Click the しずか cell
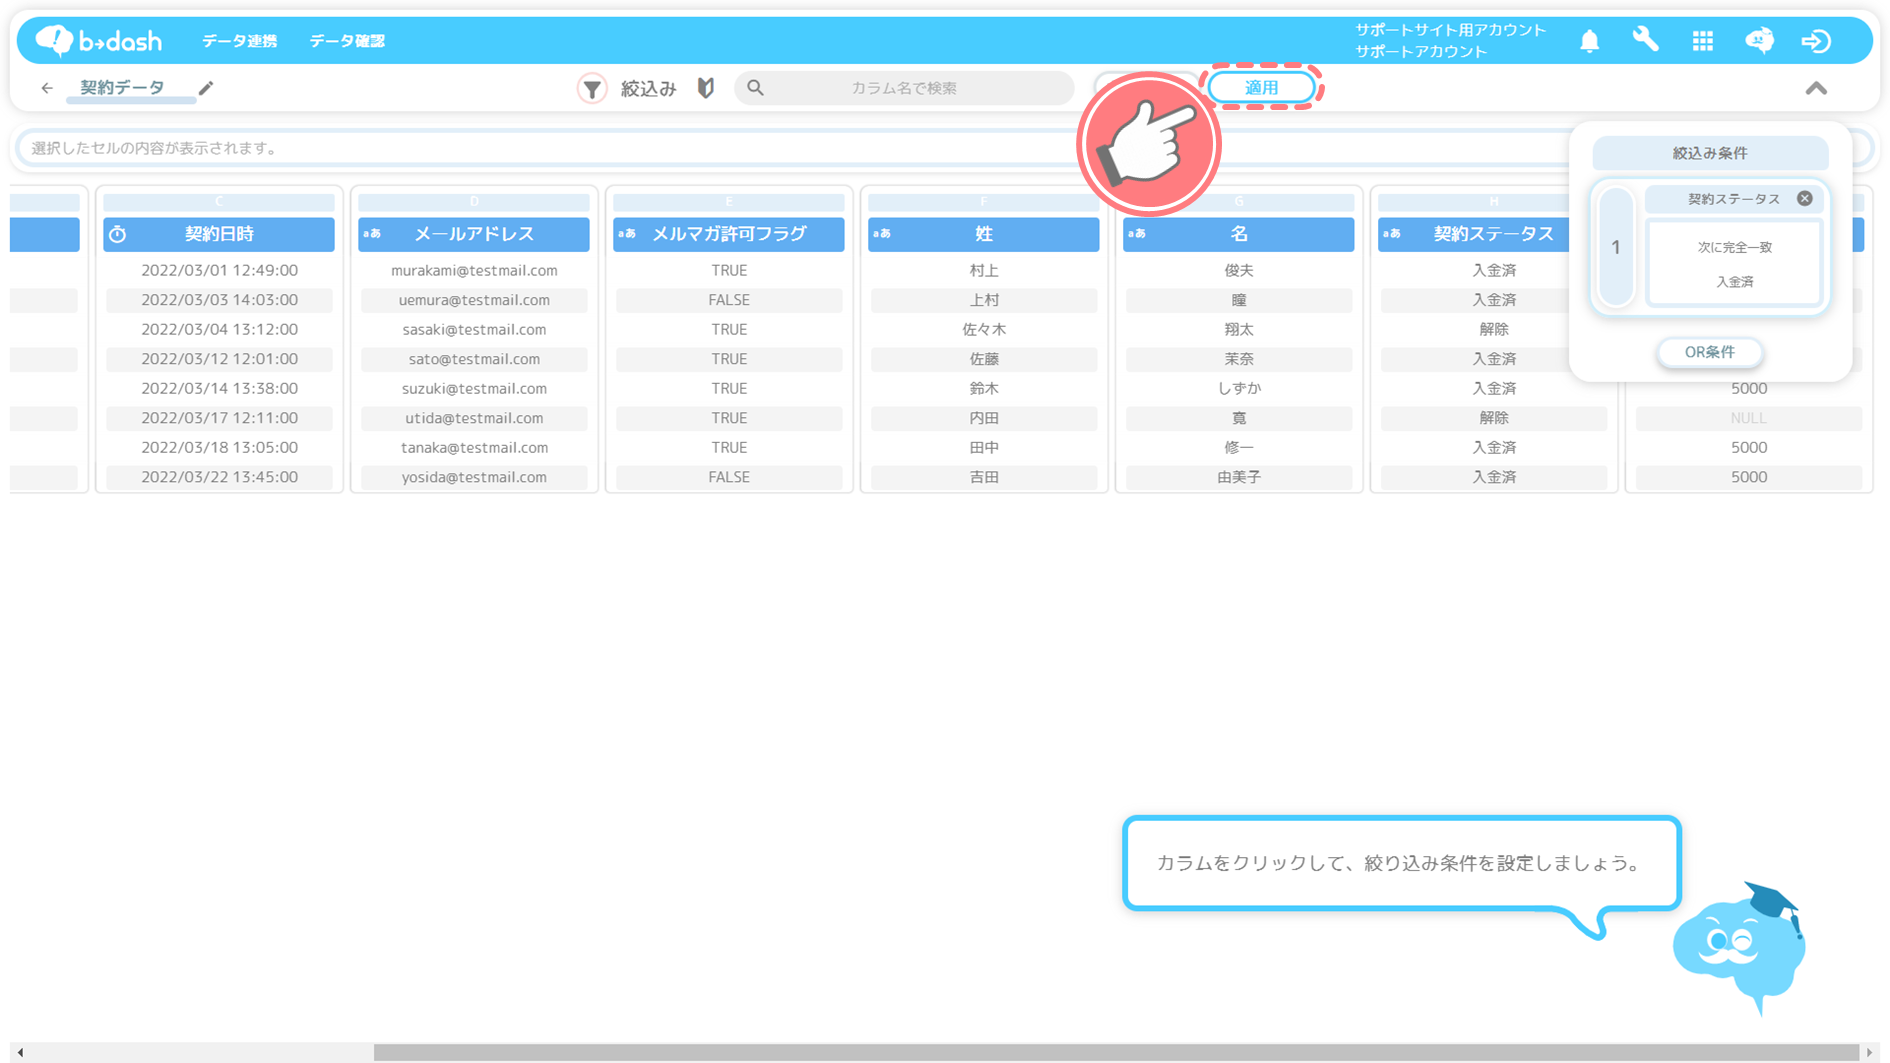 [1239, 388]
